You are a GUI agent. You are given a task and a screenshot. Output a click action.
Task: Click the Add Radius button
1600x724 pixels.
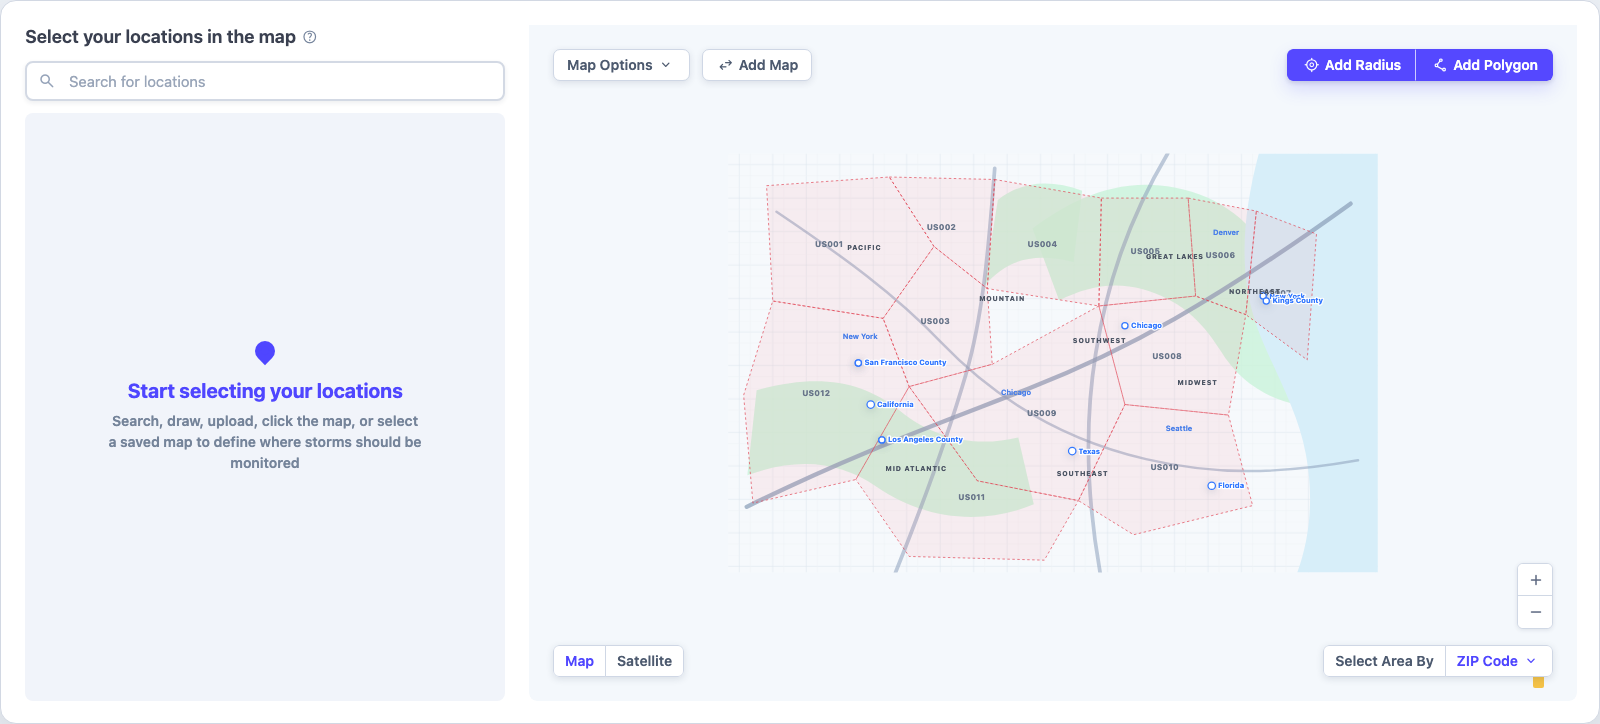click(x=1351, y=65)
